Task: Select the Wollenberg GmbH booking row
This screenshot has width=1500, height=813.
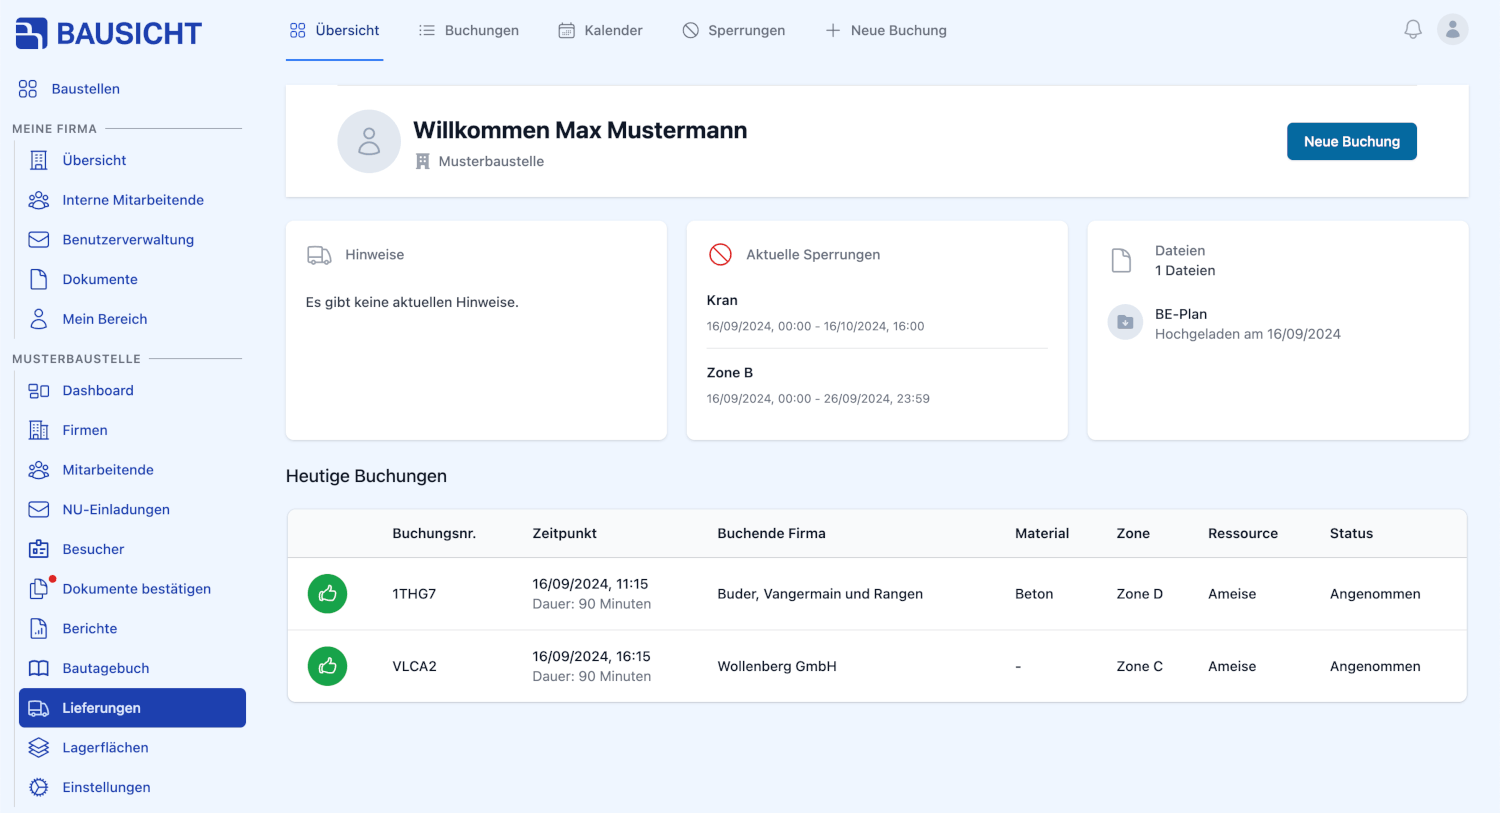Action: tap(778, 665)
